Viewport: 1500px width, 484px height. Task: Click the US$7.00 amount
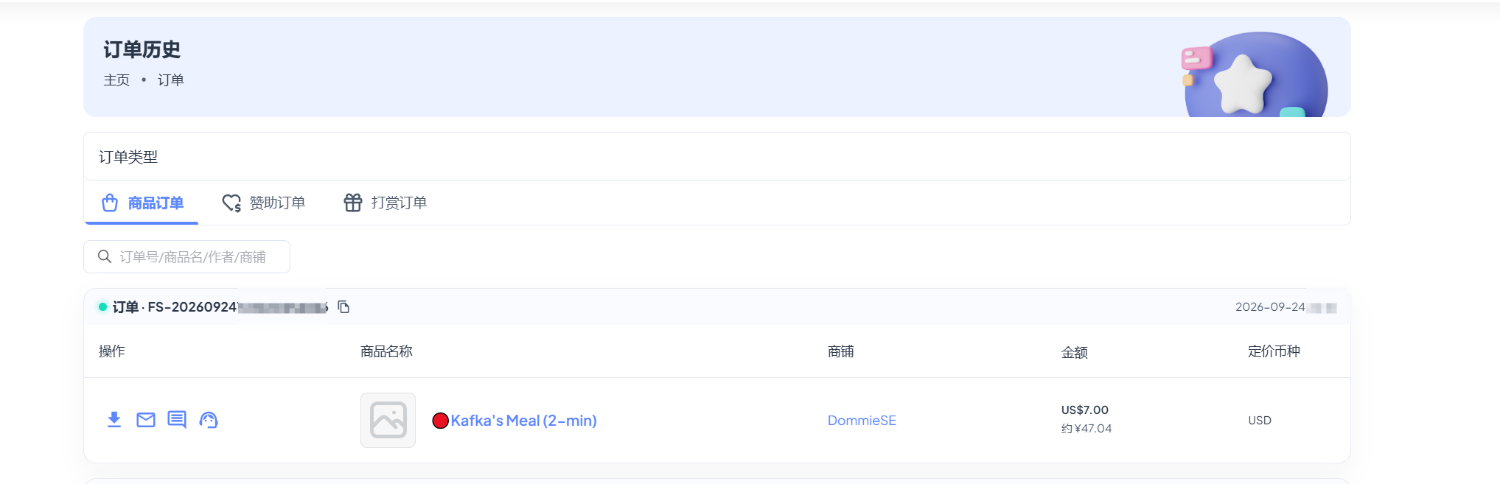(x=1085, y=410)
